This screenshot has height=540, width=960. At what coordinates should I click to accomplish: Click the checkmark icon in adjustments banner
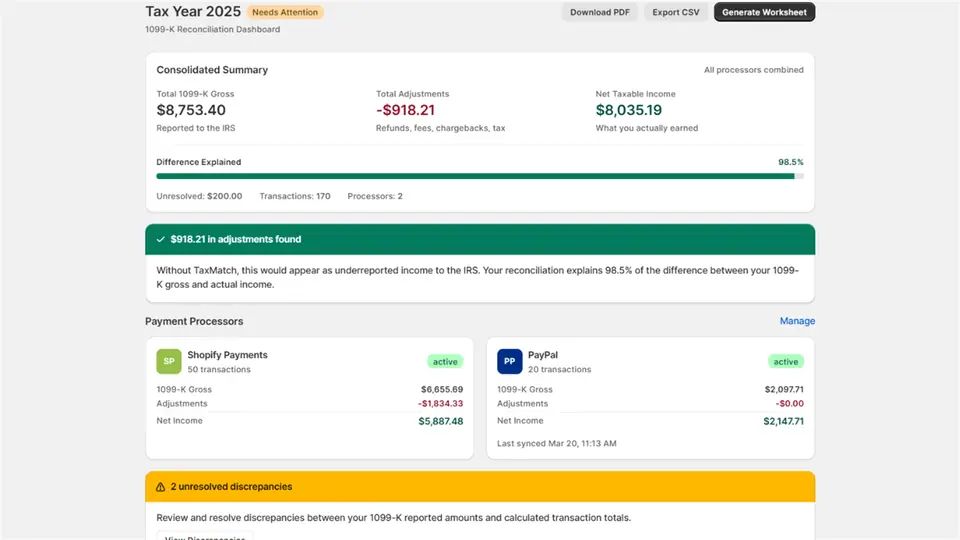(160, 239)
